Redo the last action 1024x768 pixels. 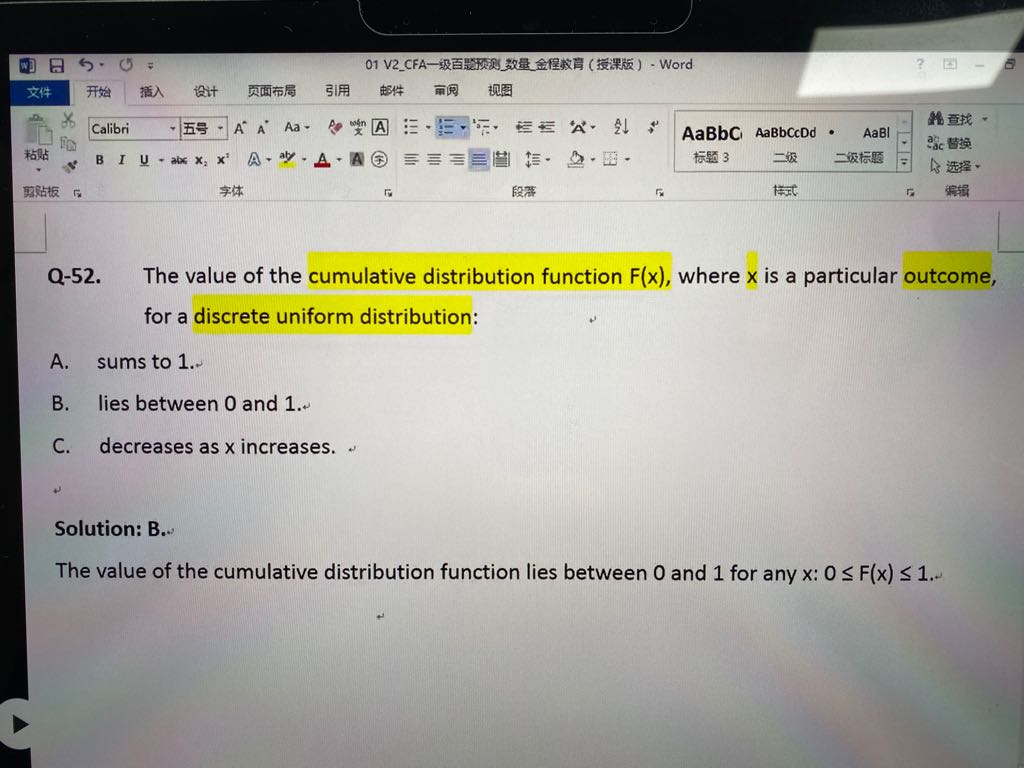point(126,65)
